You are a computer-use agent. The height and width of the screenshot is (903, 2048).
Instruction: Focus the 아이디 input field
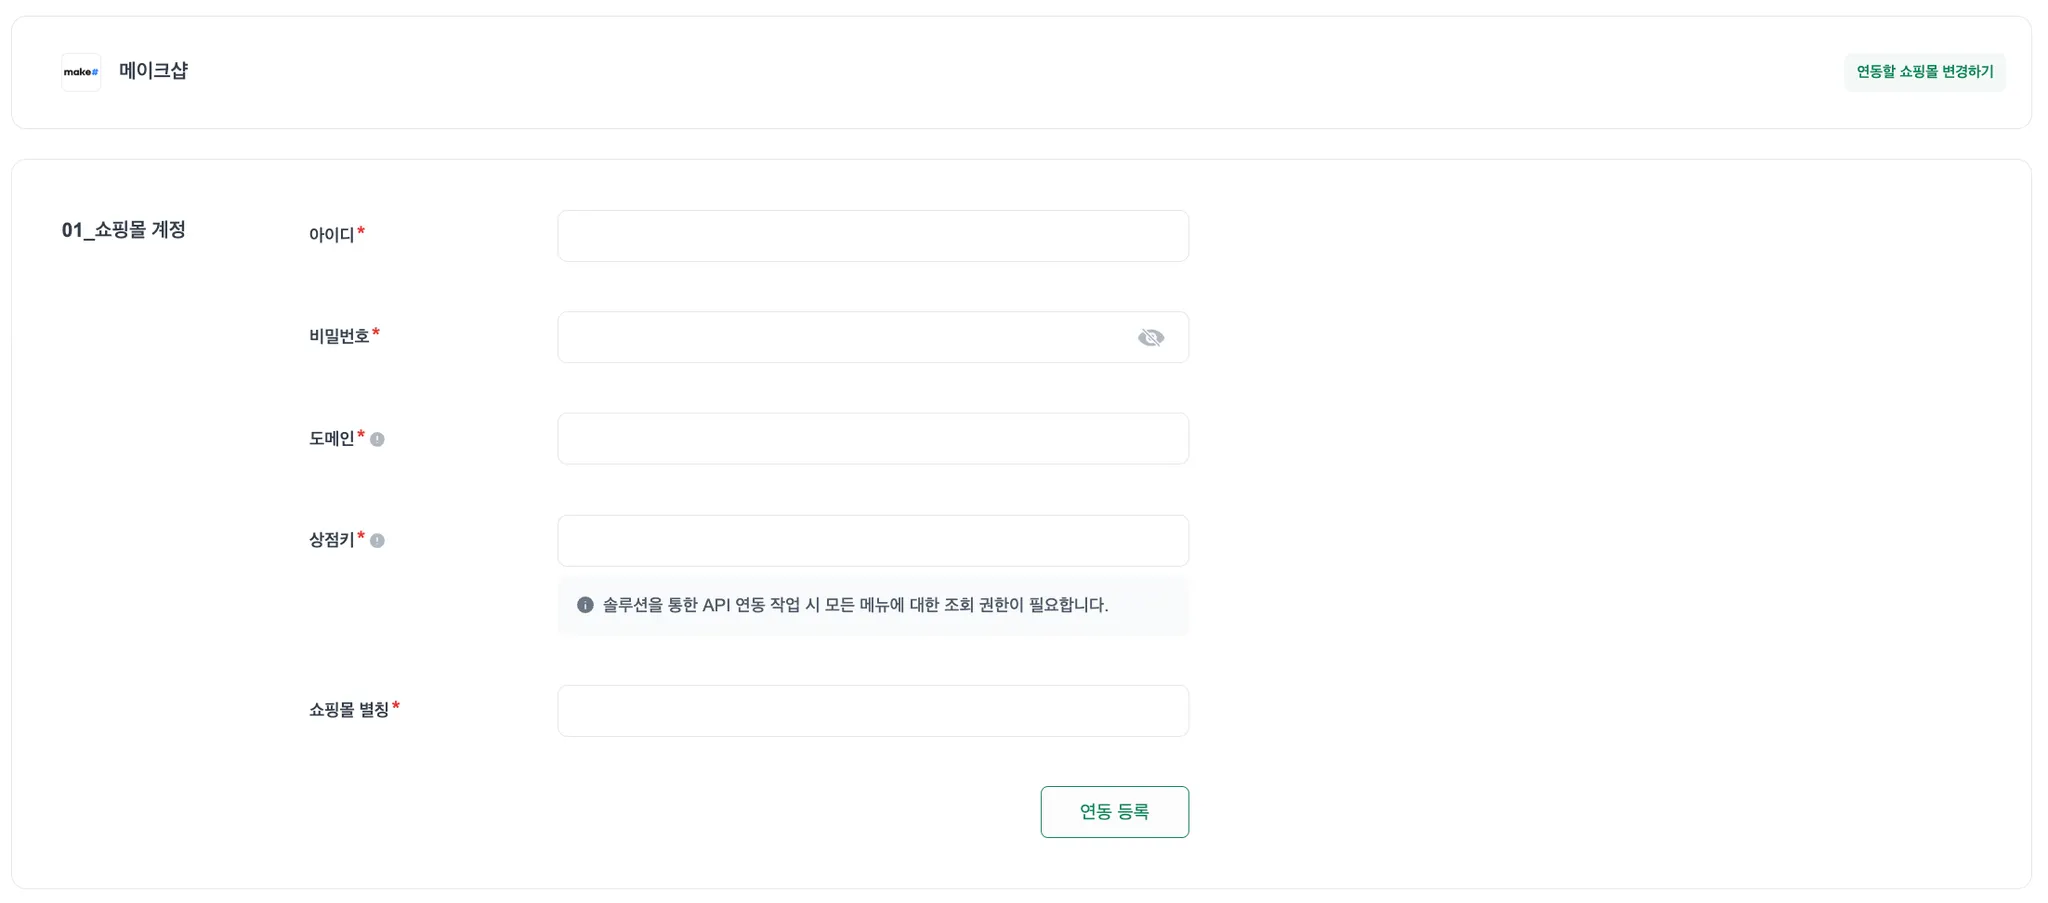[872, 236]
